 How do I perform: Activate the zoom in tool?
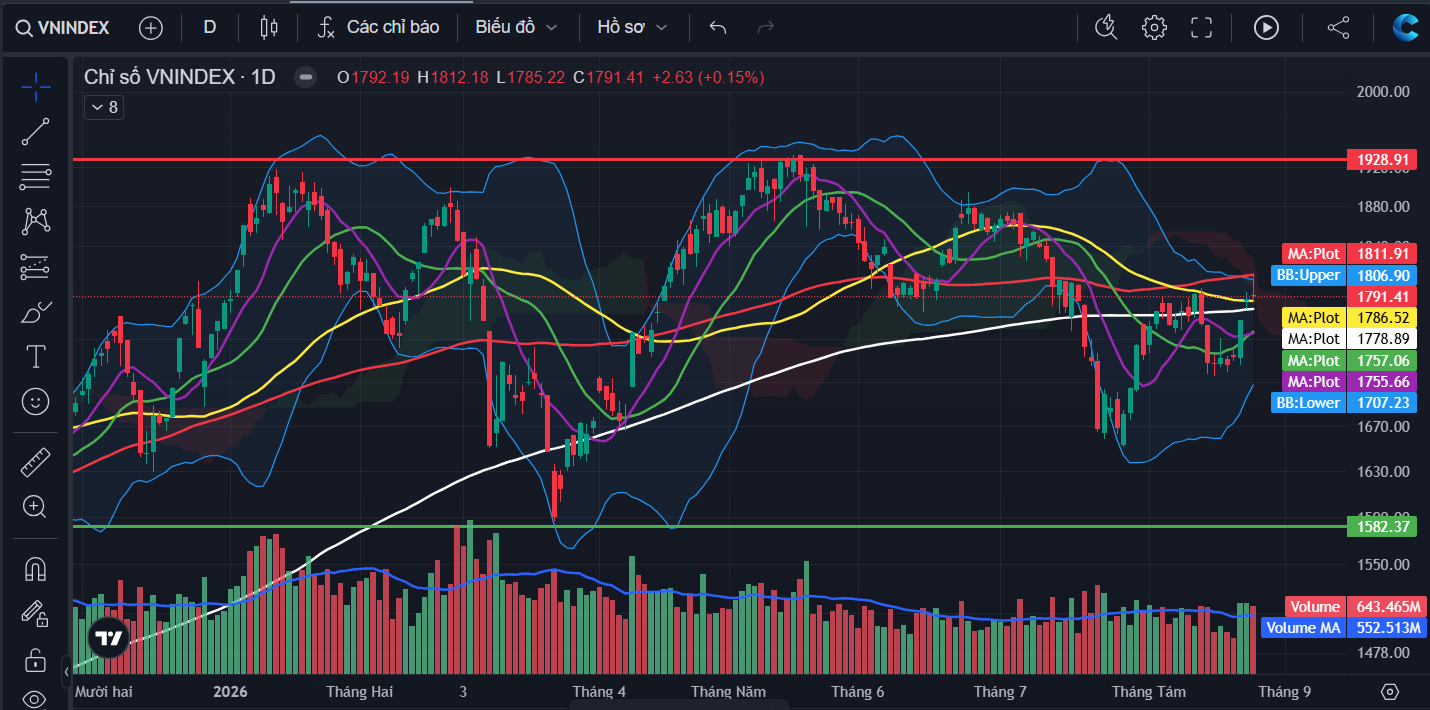click(36, 506)
